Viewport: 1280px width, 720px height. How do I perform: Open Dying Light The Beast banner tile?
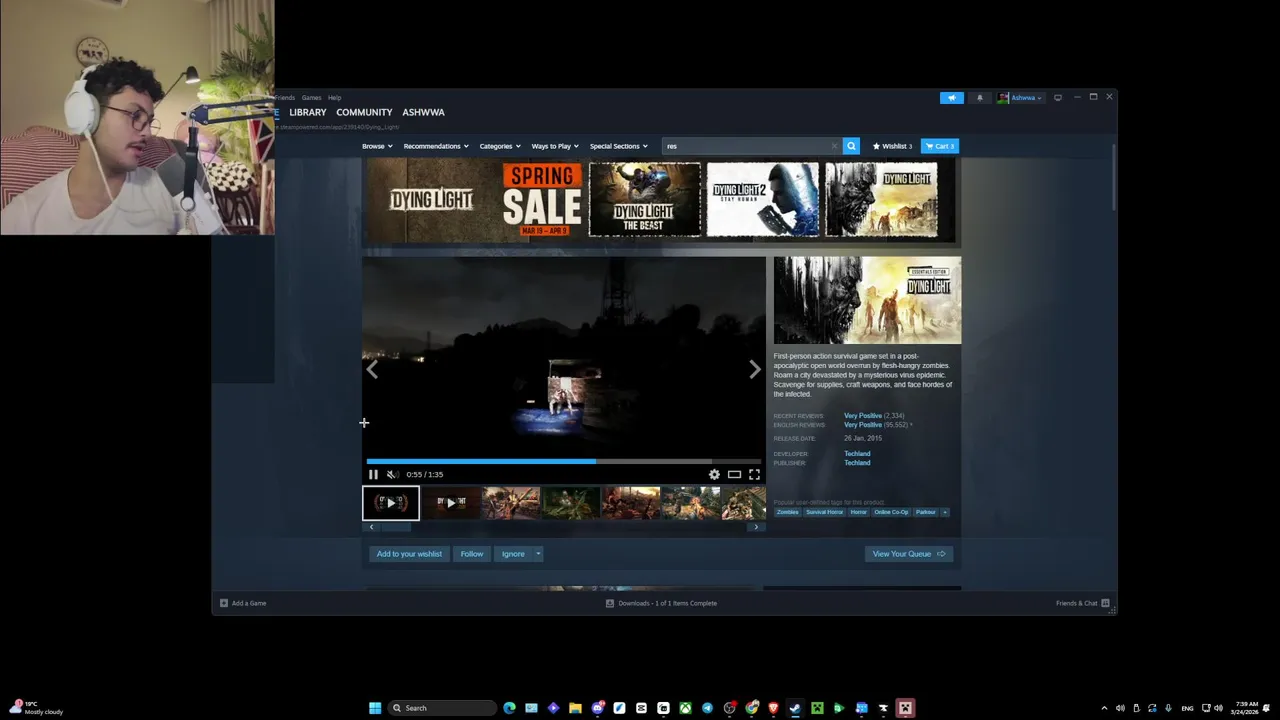coord(645,200)
